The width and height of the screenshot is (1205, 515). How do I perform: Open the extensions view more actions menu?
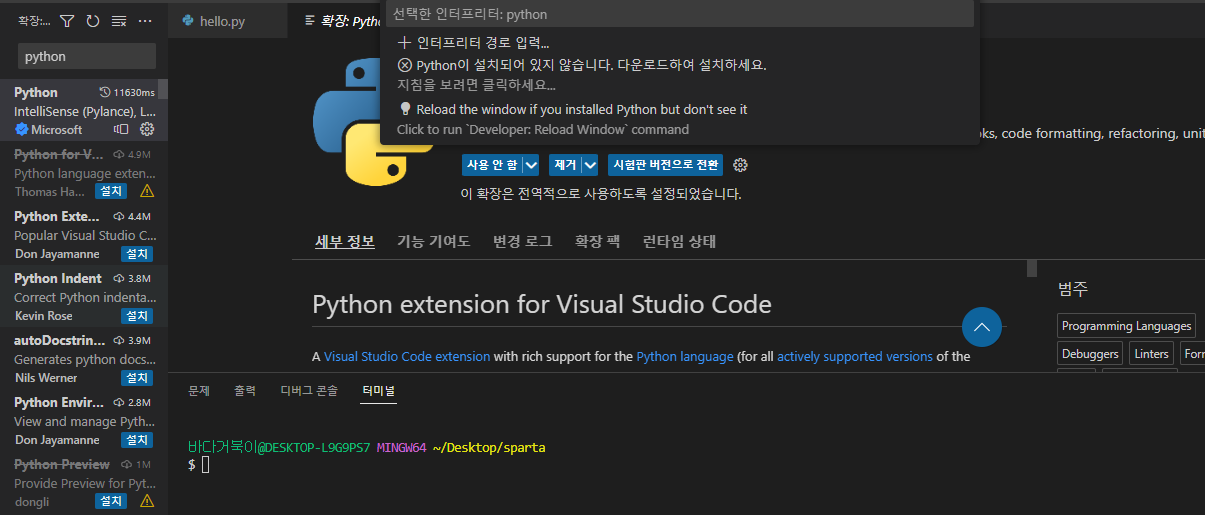pos(145,20)
